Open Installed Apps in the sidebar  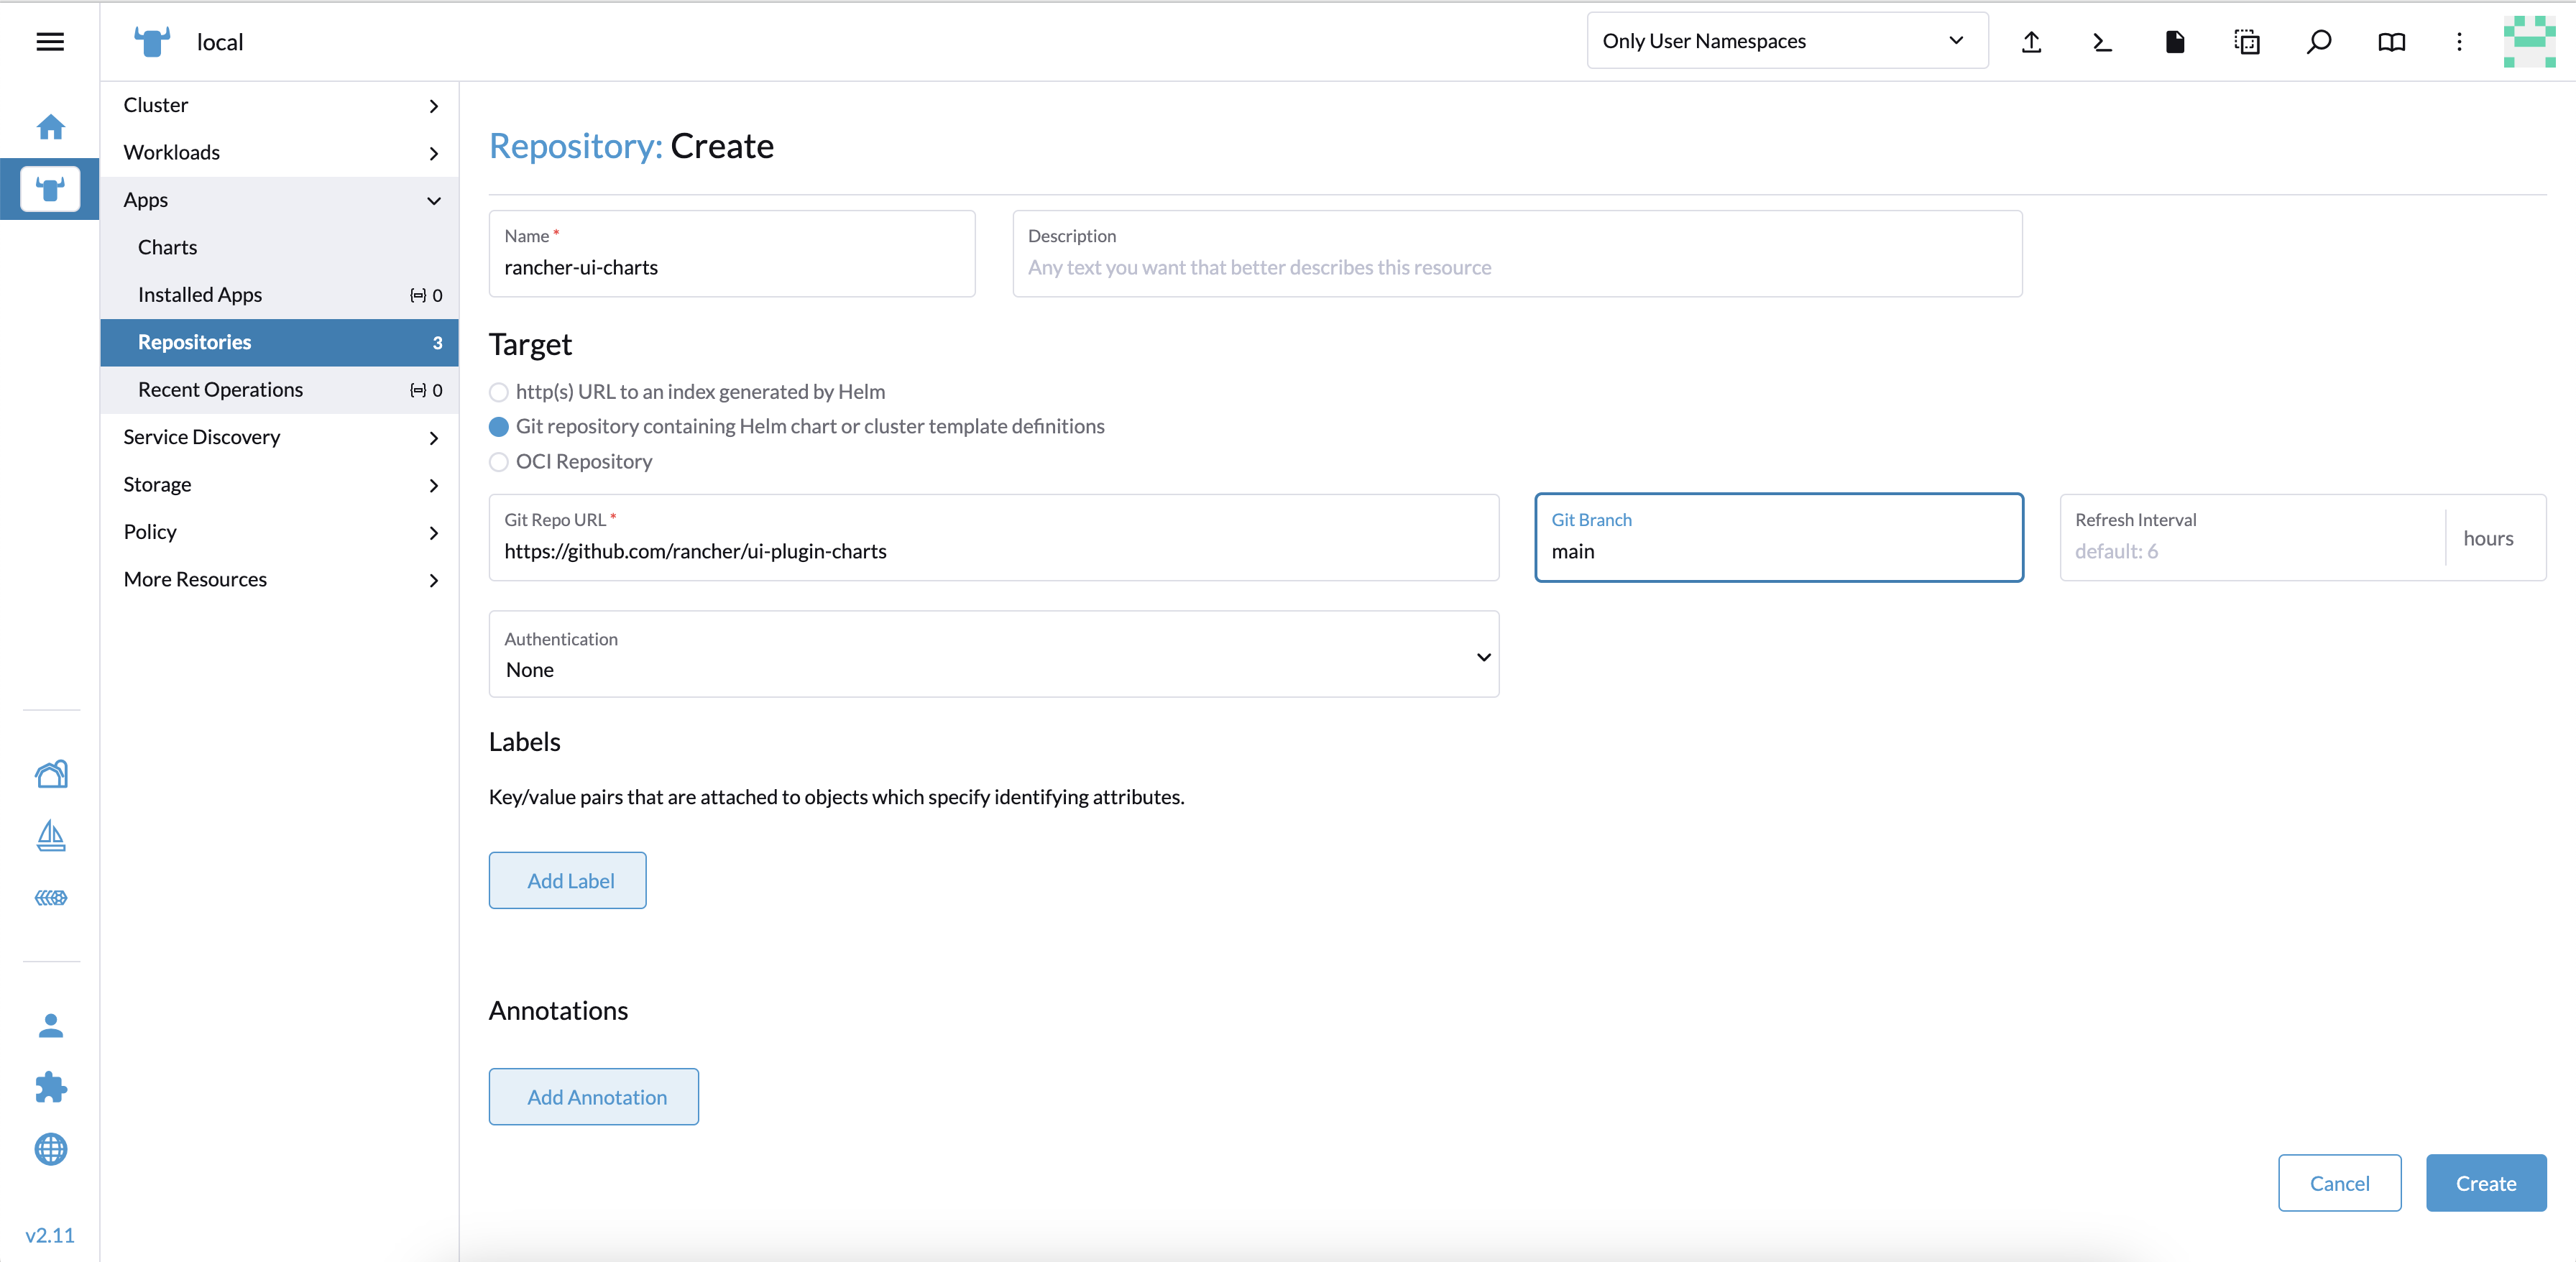200,295
